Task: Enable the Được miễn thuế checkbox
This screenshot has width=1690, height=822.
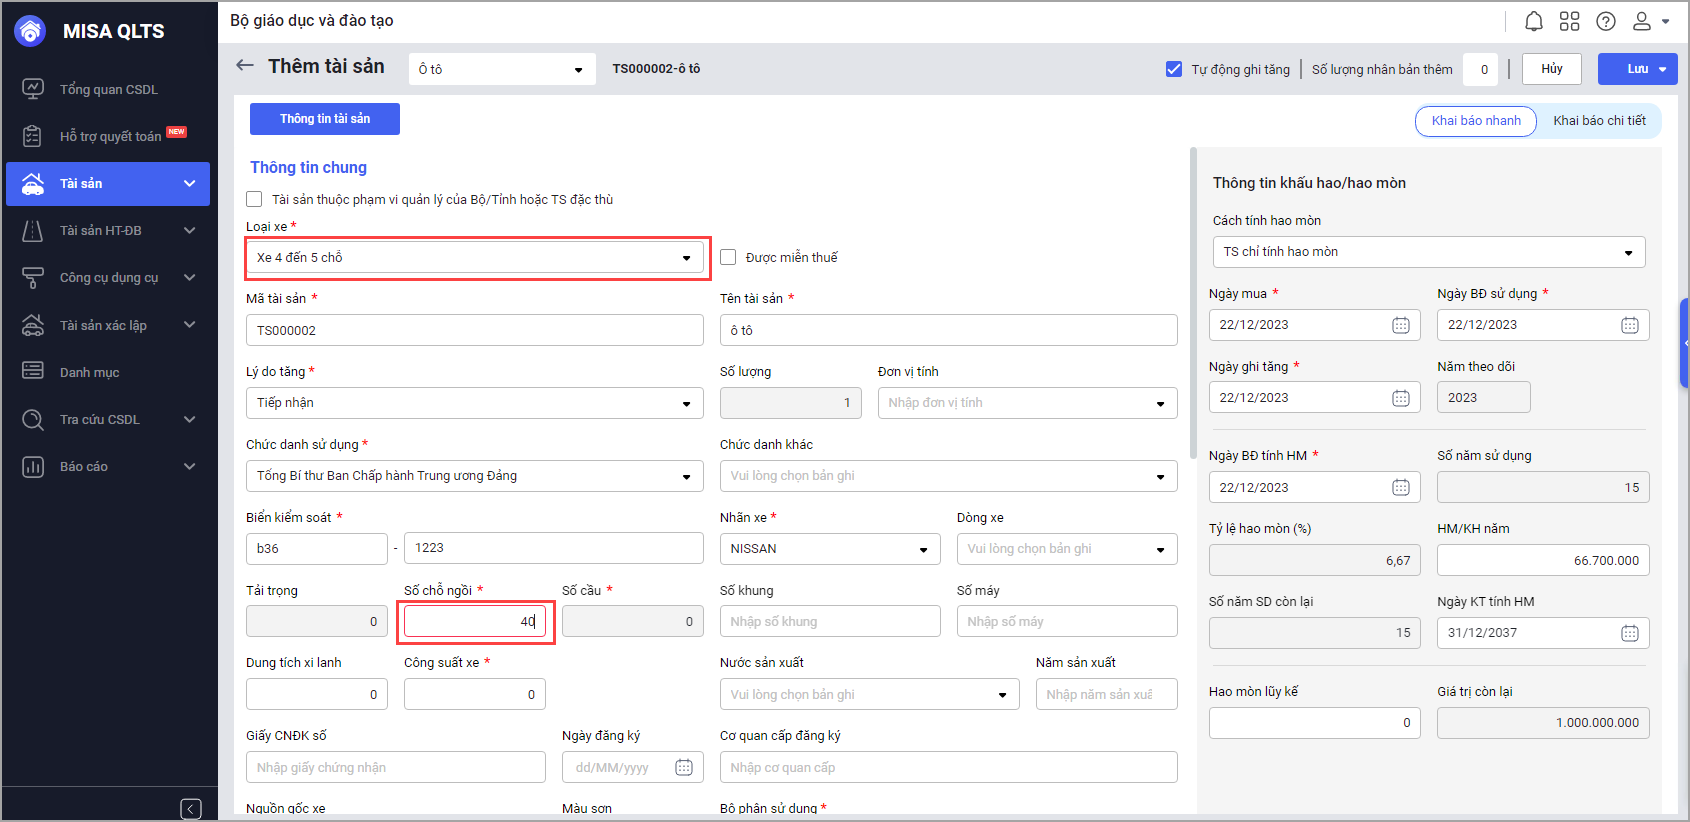Action: coord(728,257)
